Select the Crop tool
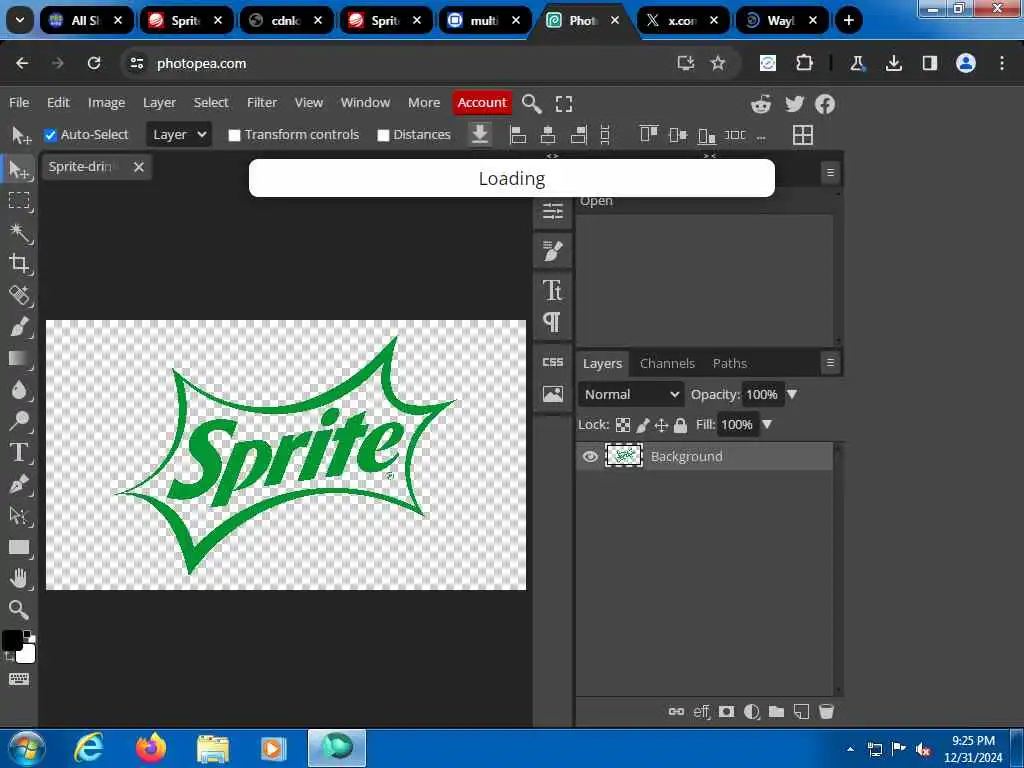Image resolution: width=1024 pixels, height=768 pixels. pyautogui.click(x=19, y=264)
